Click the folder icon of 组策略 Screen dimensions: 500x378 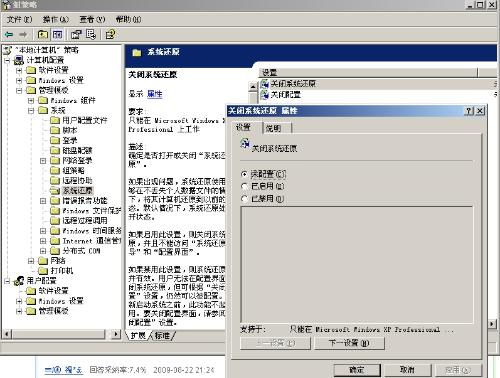55,171
